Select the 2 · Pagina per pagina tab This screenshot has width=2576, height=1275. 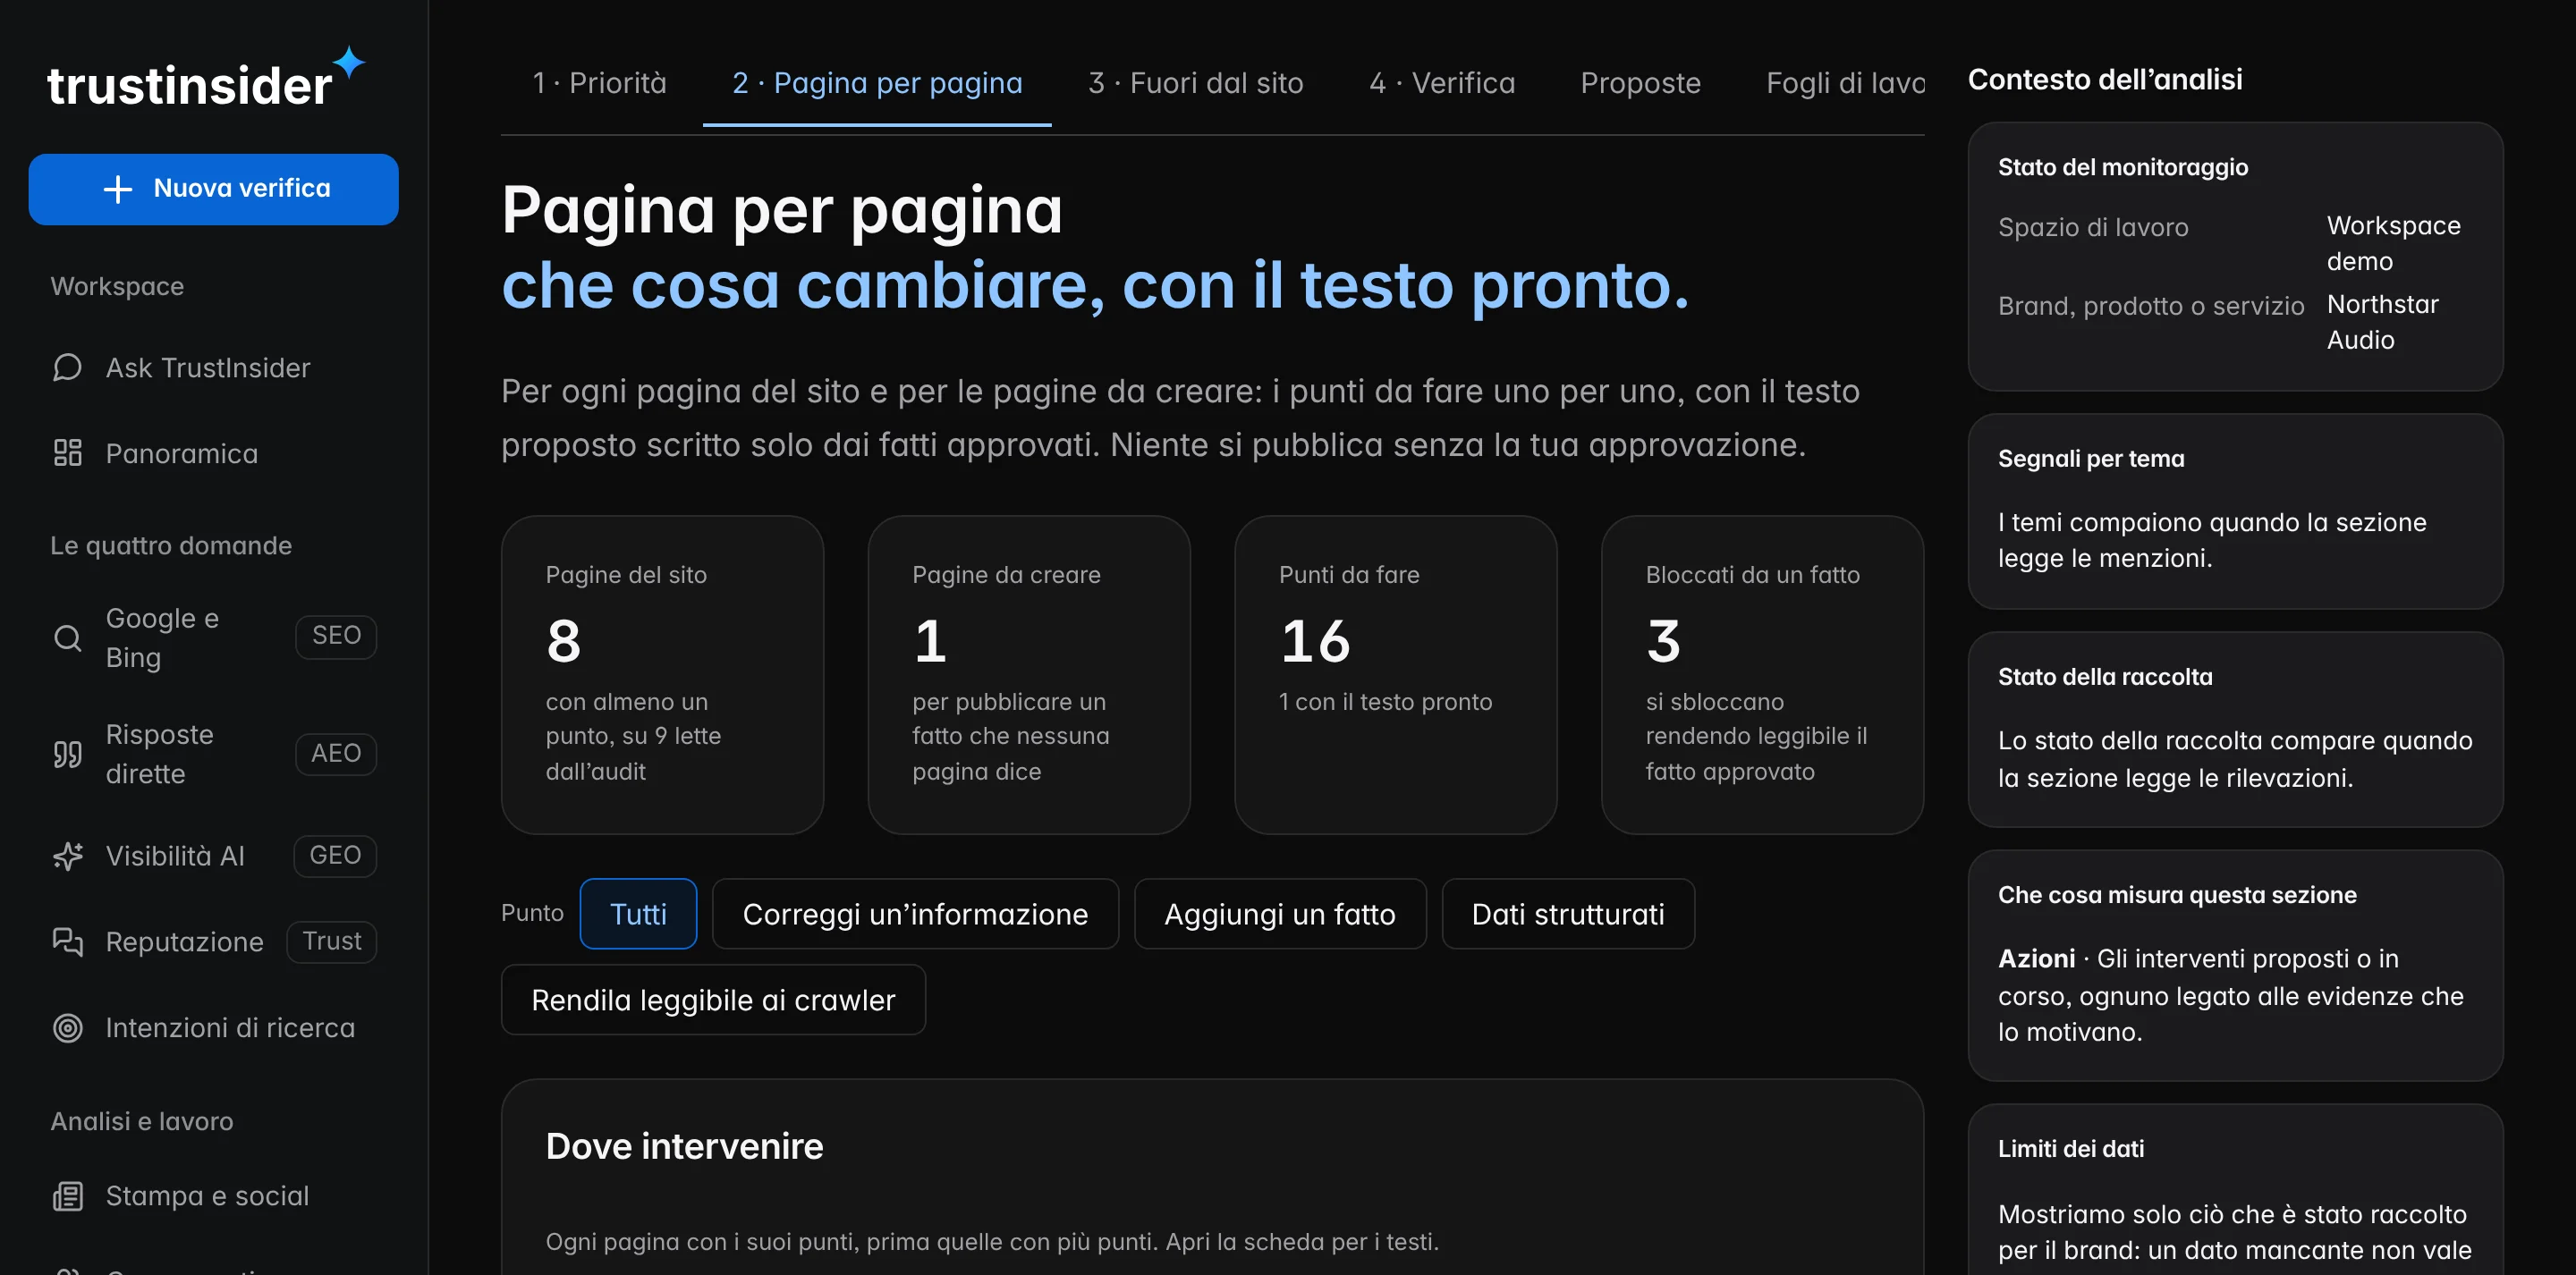(877, 83)
